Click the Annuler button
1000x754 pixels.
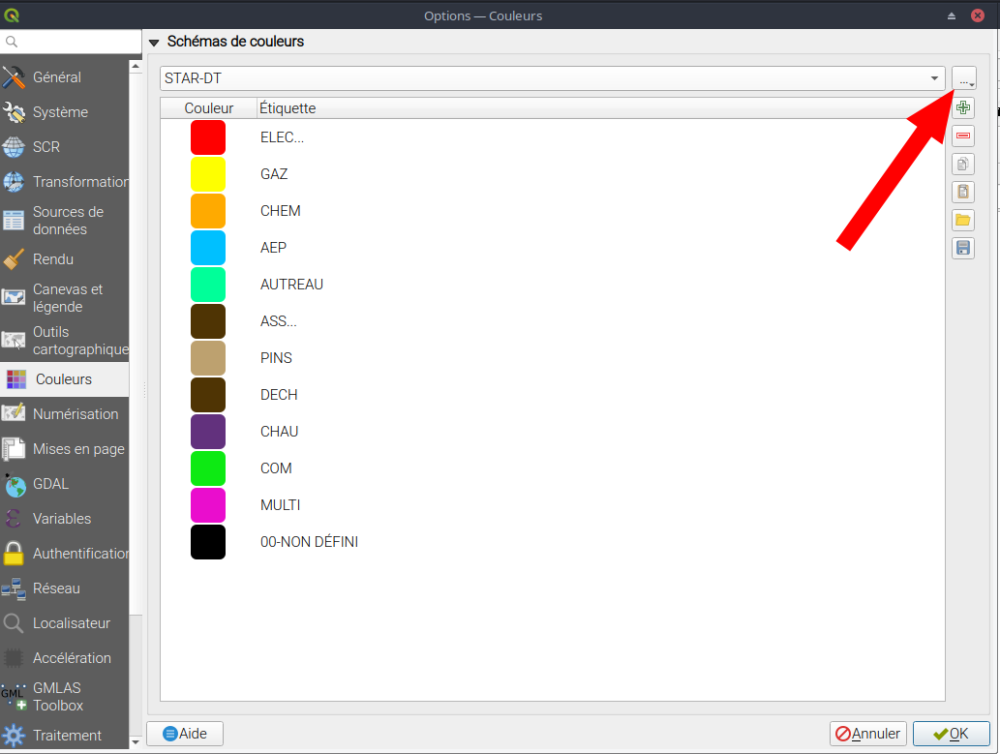tap(868, 734)
